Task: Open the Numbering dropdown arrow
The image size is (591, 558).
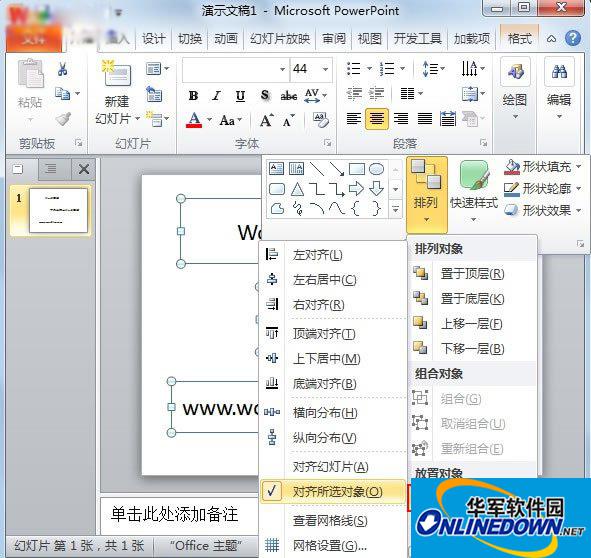Action: 403,69
